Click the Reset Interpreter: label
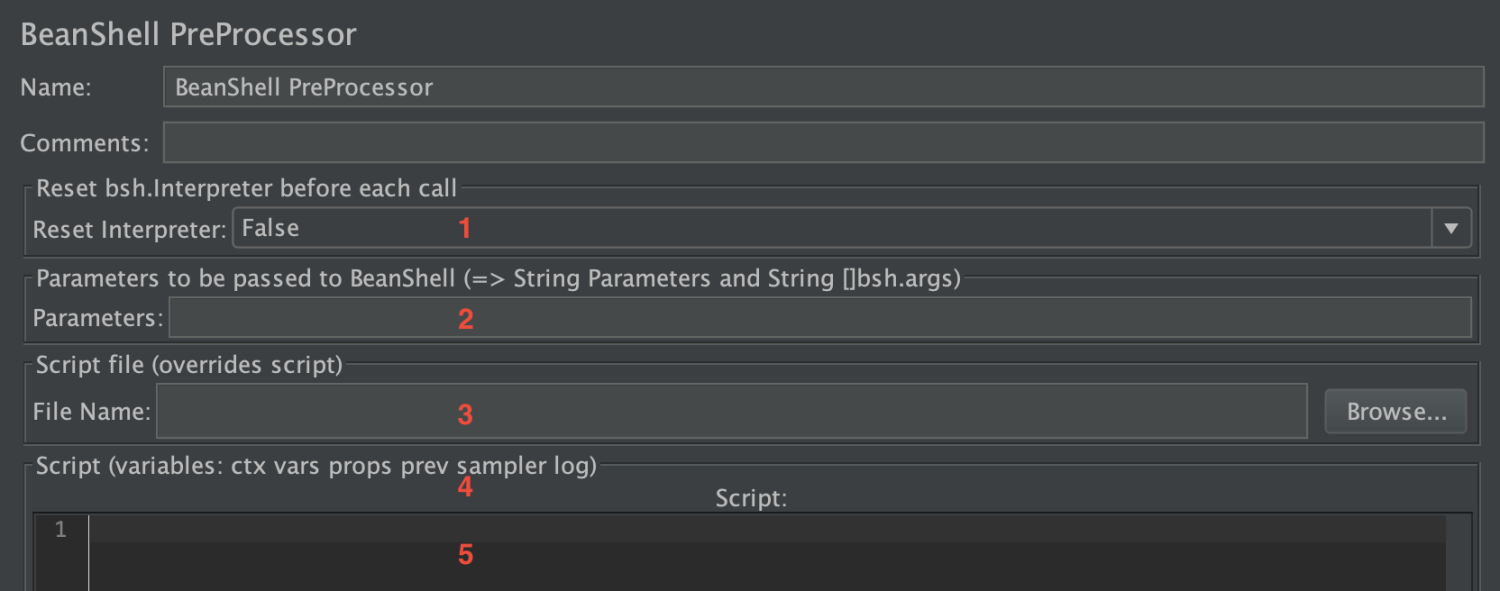The width and height of the screenshot is (1500, 591). pos(130,230)
